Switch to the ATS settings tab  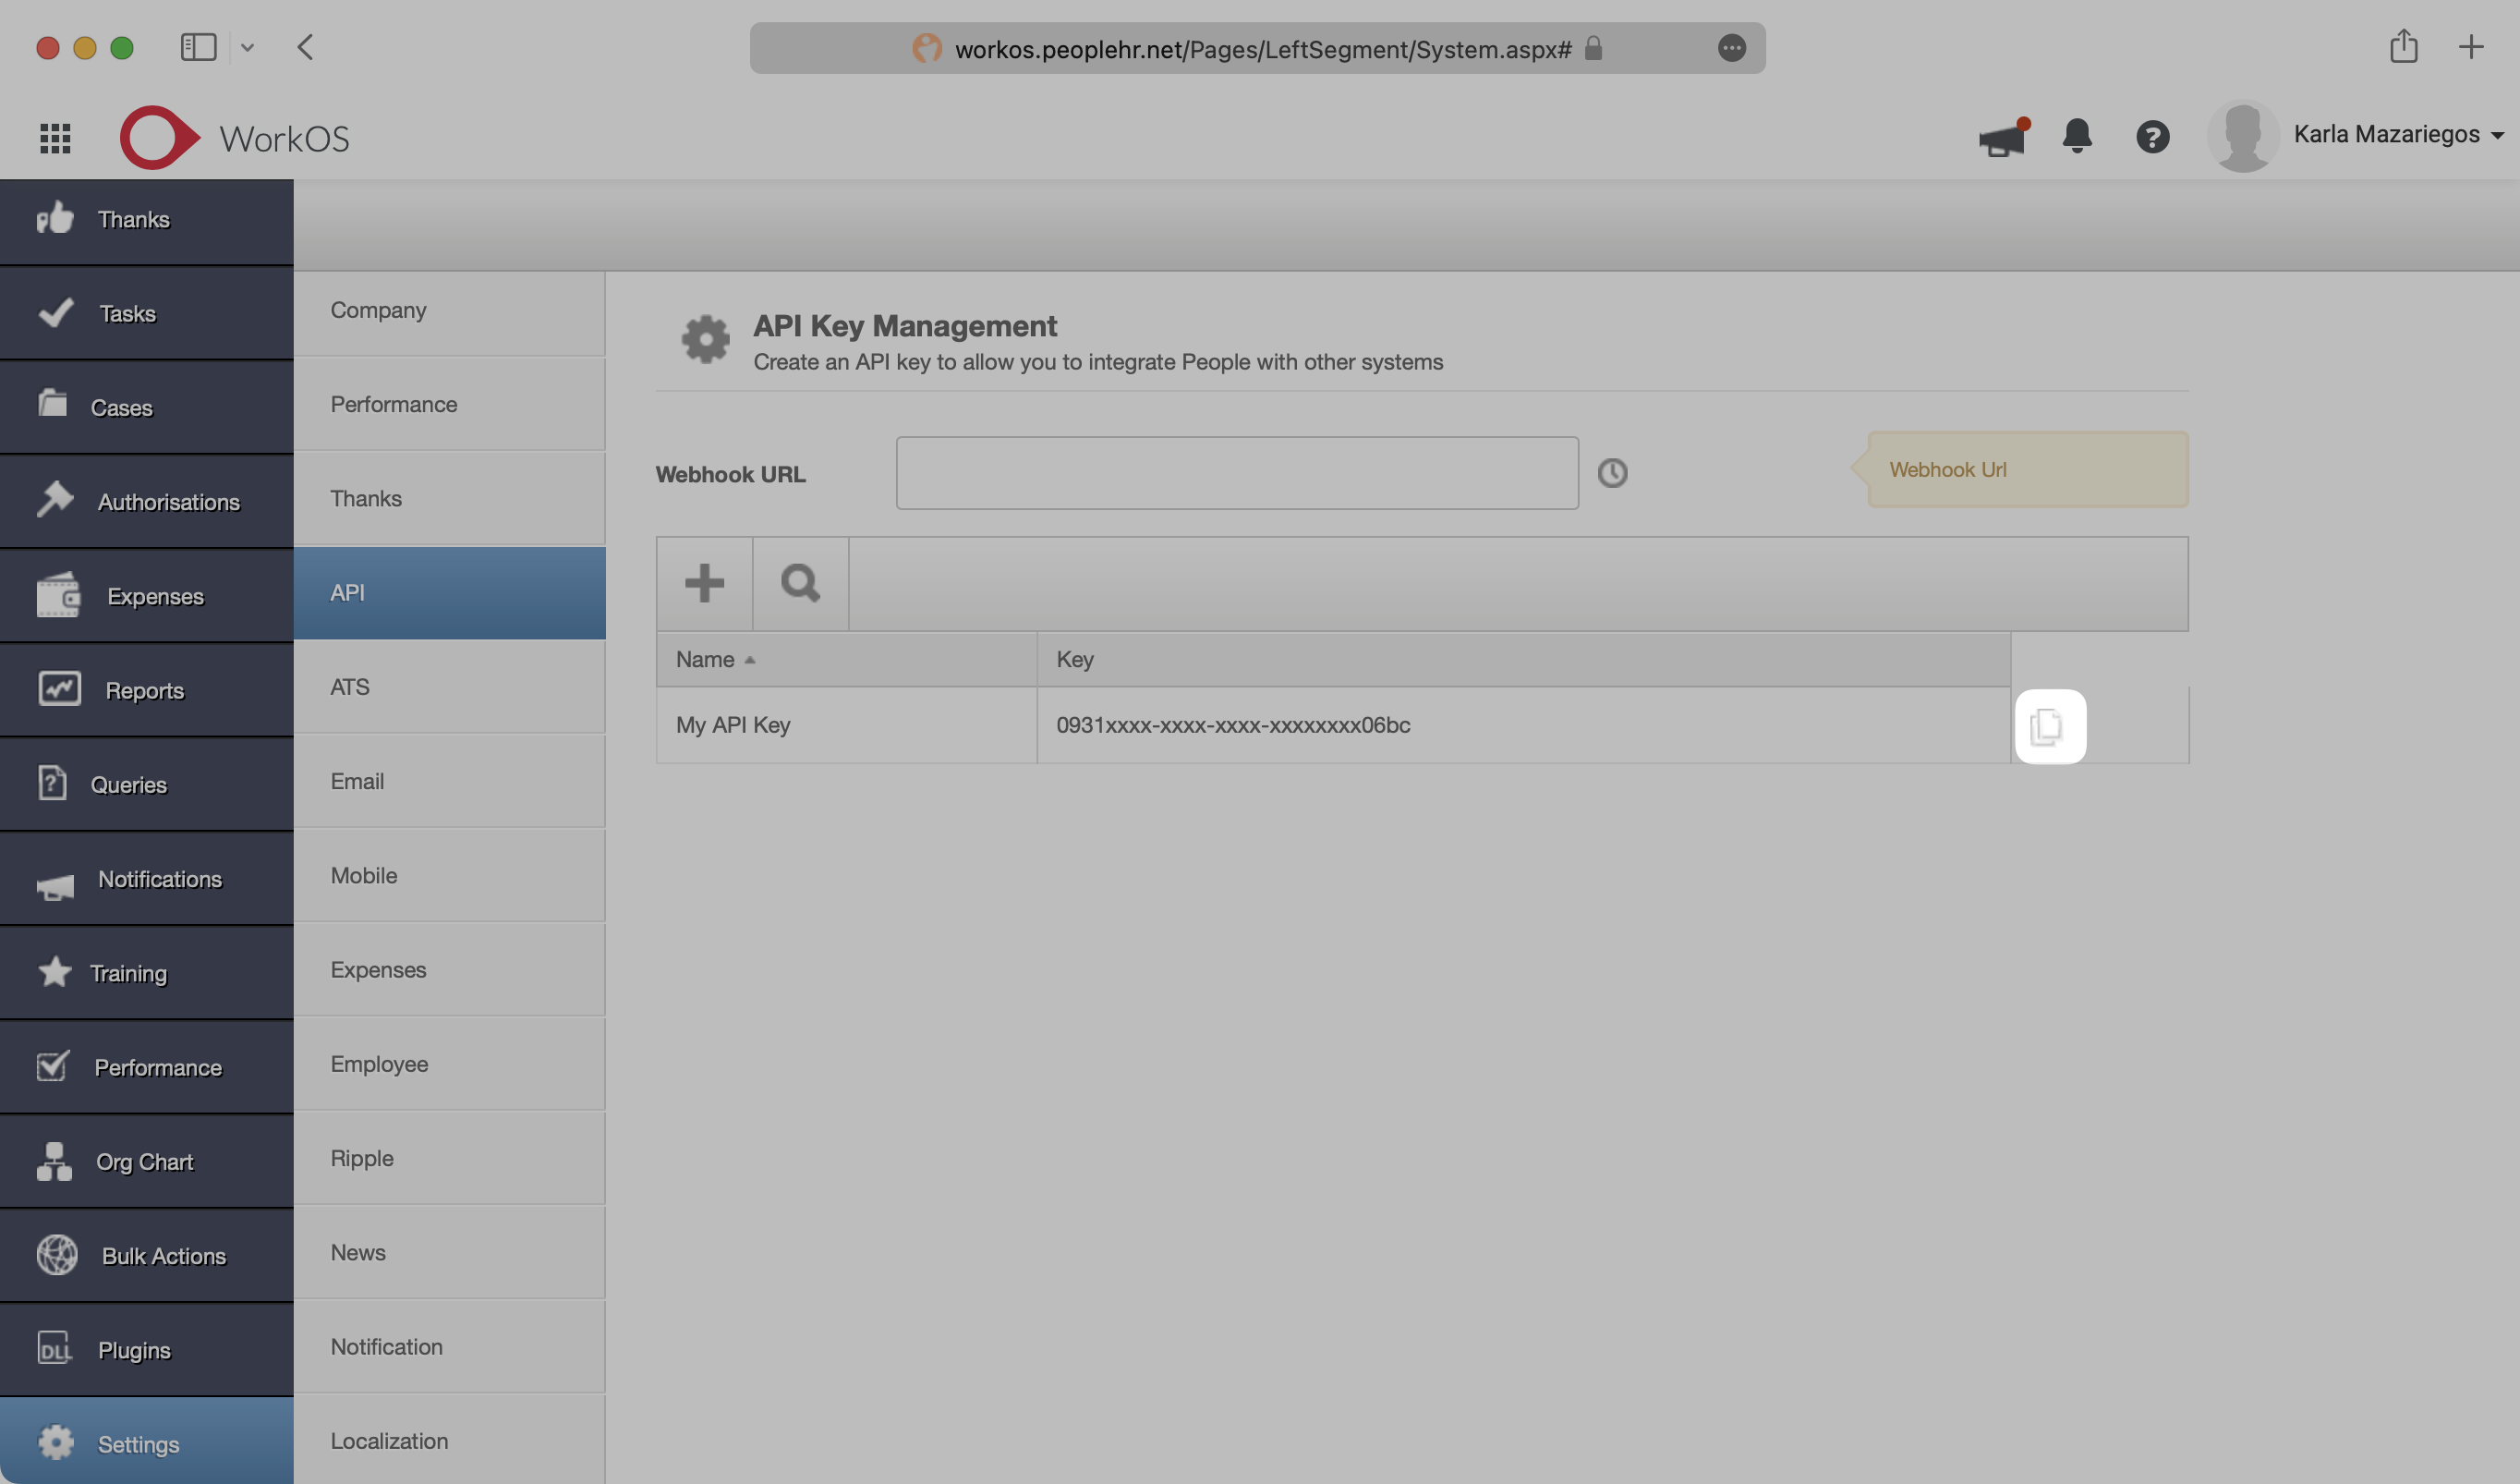tap(349, 687)
